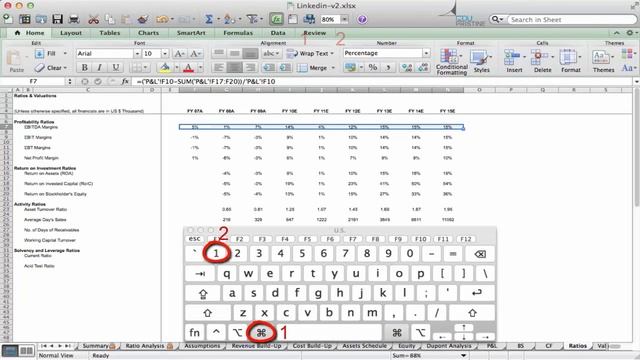Switch to the Assumptions sheet tab
This screenshot has width=640, height=360.
202,346
